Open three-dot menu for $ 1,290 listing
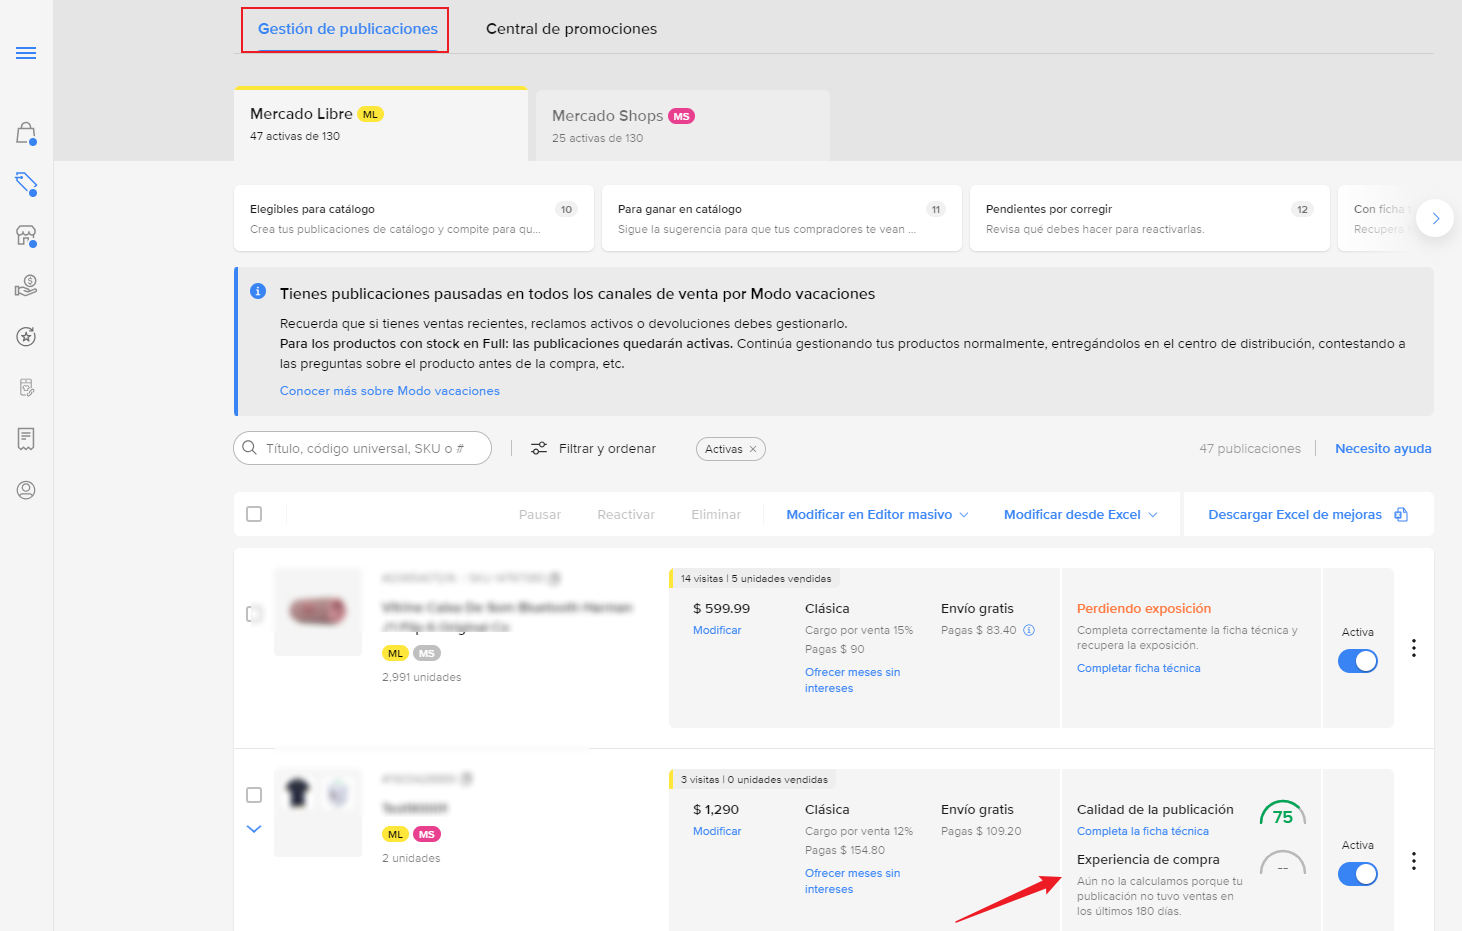1462x931 pixels. 1414,861
